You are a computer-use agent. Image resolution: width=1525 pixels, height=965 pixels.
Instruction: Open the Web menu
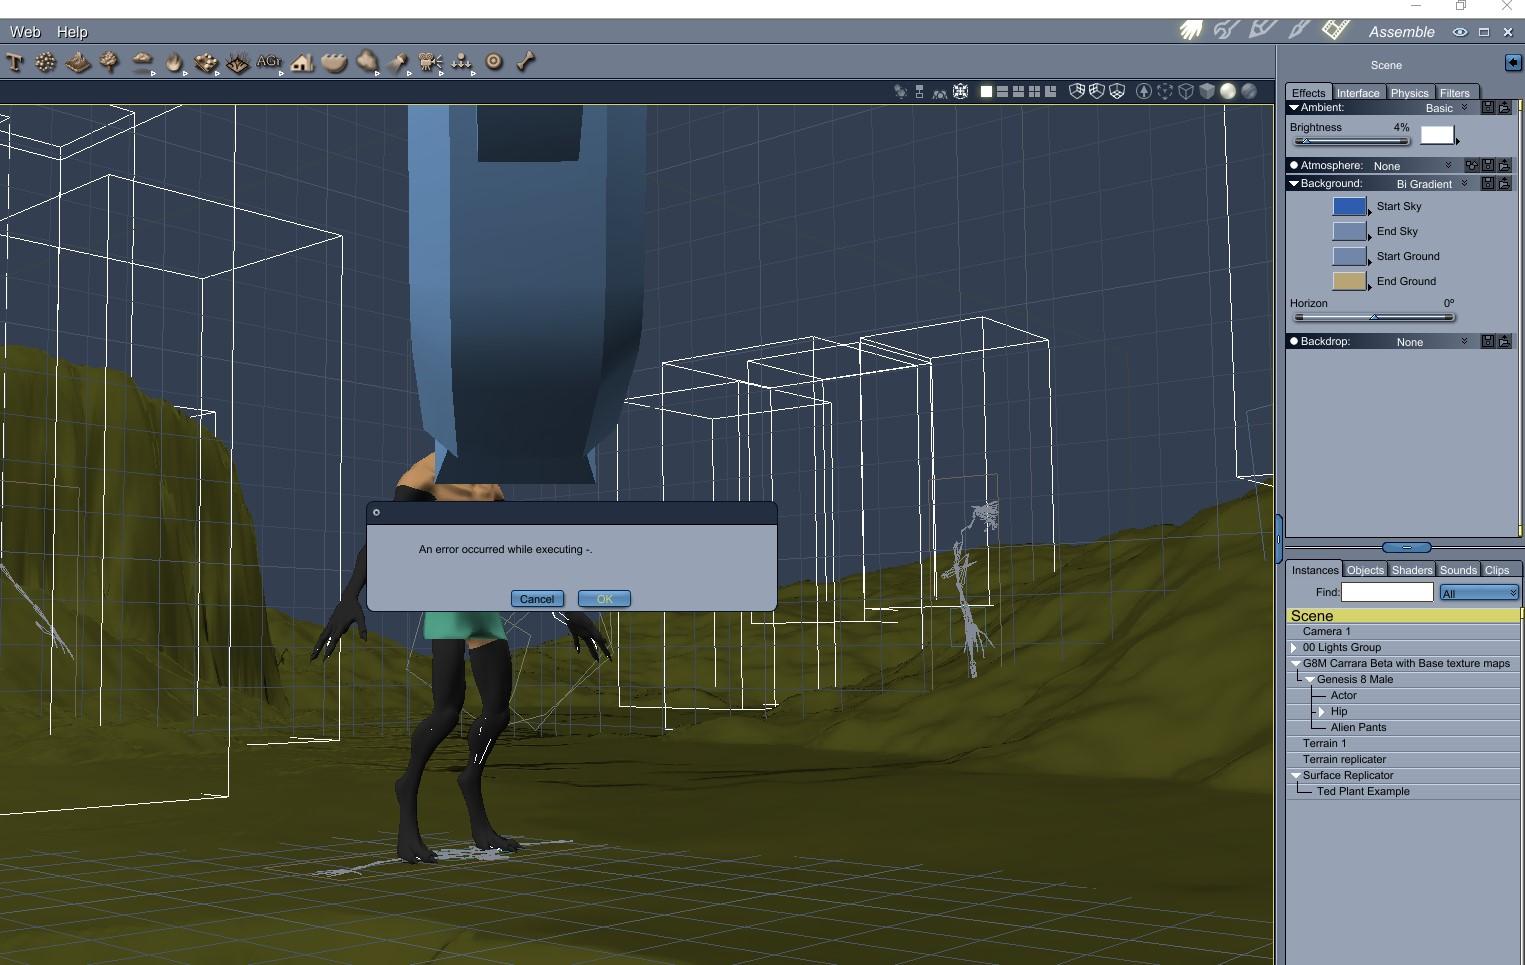[25, 32]
